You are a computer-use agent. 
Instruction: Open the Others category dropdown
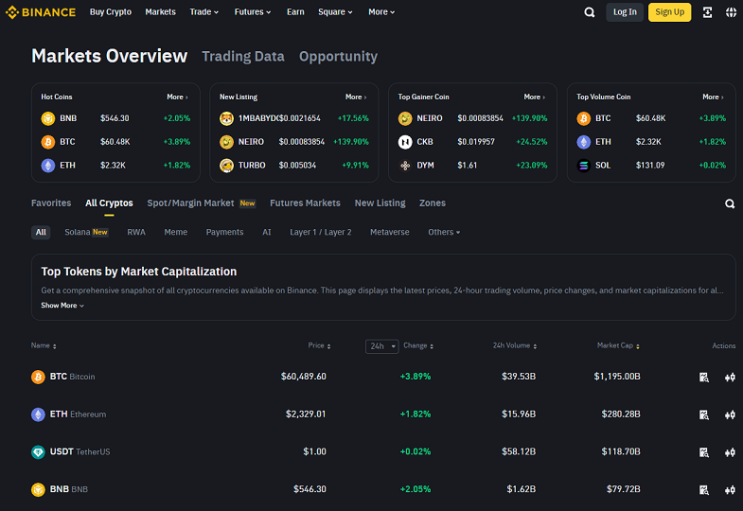point(444,232)
